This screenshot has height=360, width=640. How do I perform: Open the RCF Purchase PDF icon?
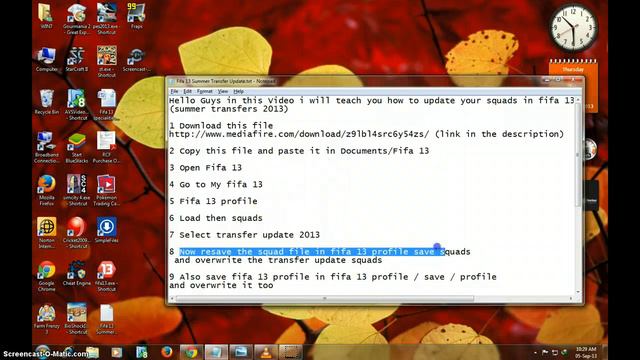coord(107,148)
